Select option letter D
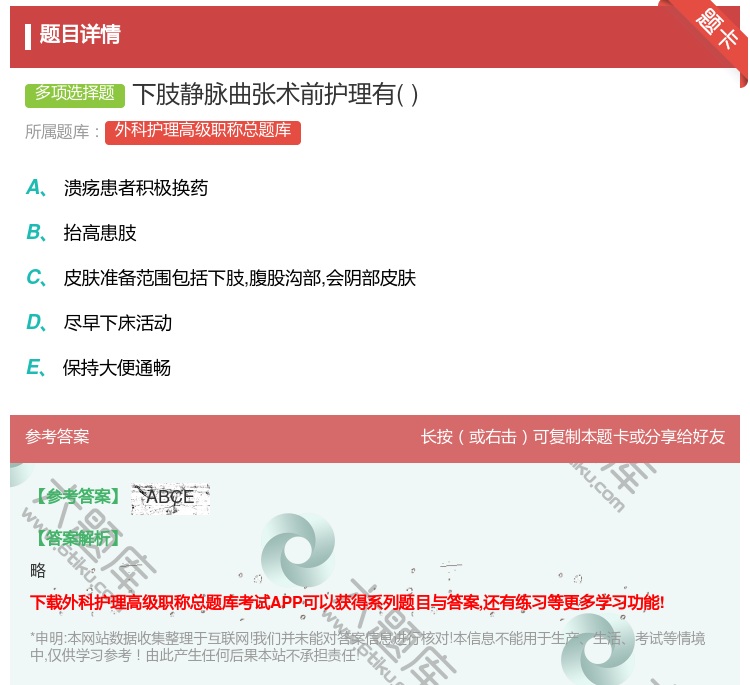 coord(35,323)
